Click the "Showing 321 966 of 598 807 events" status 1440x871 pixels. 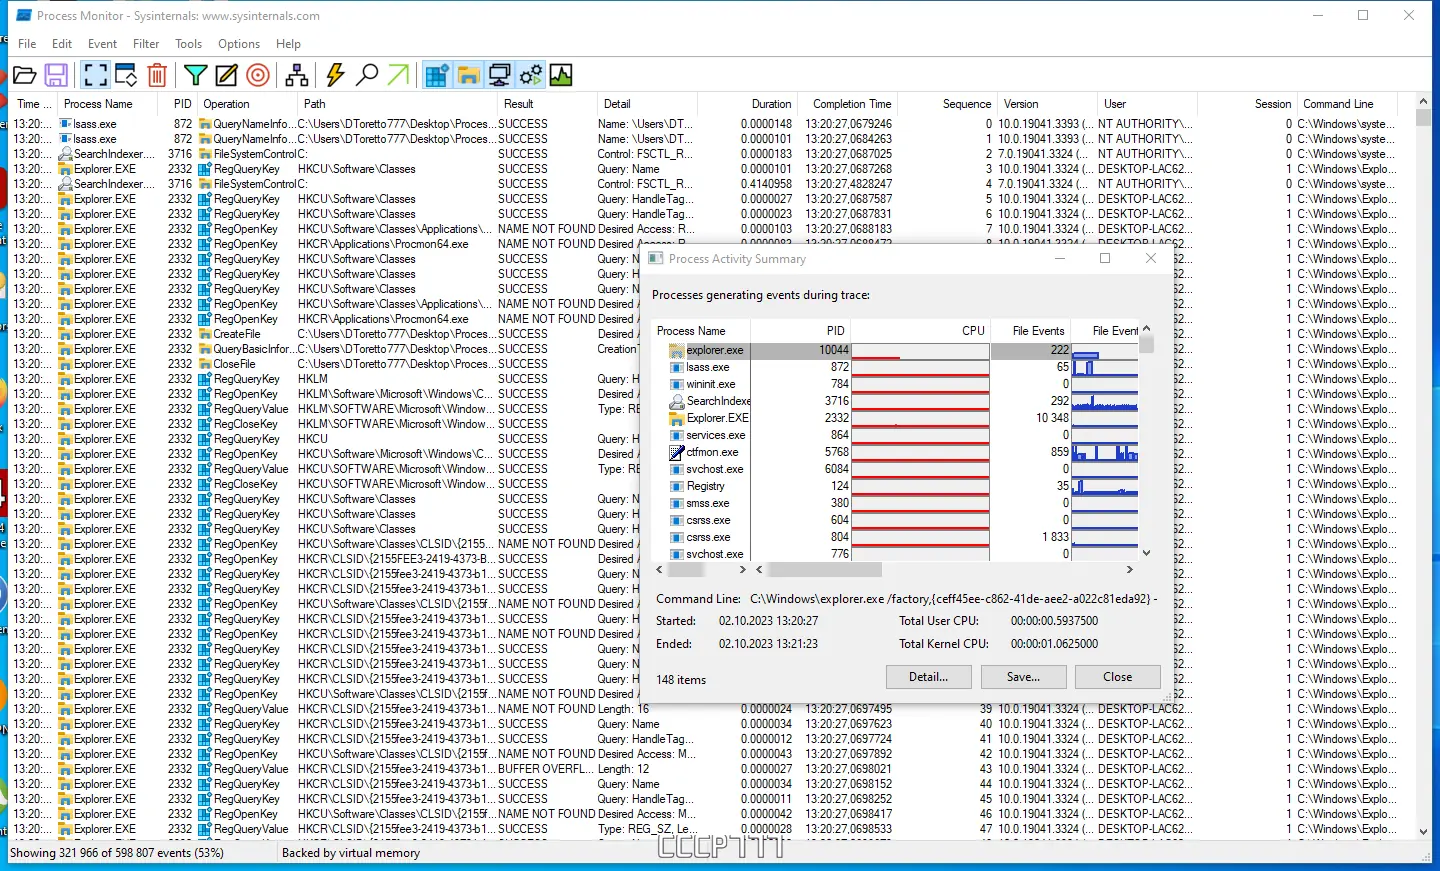(x=117, y=853)
